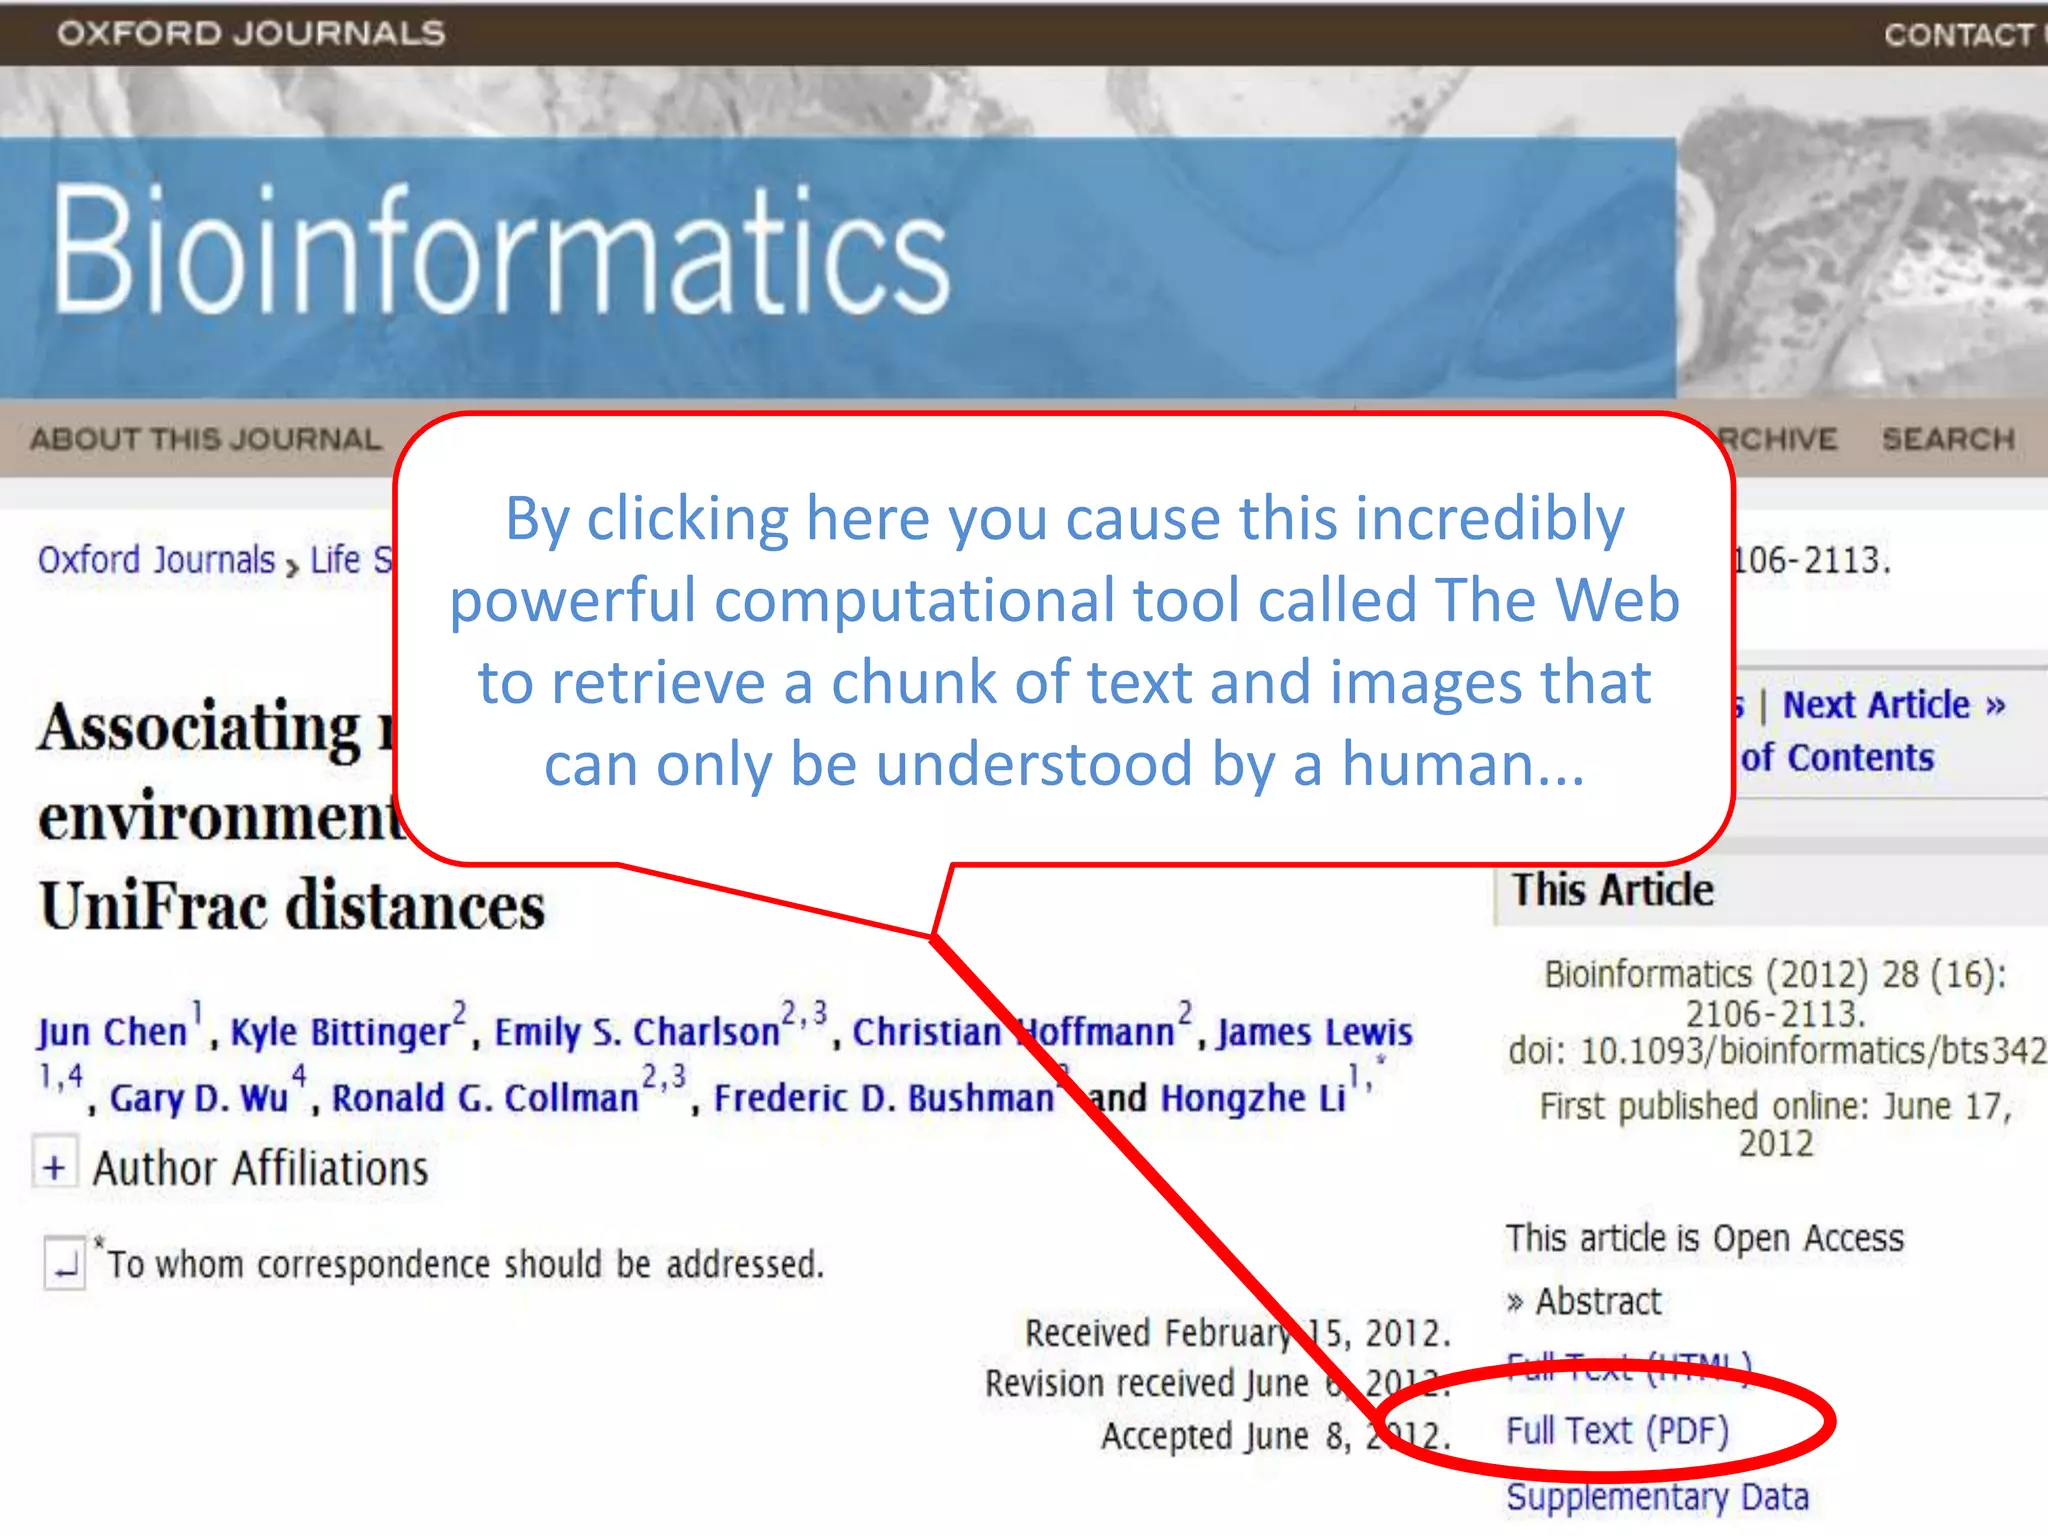Open the Search menu item
This screenshot has width=2048, height=1536.
1948,439
